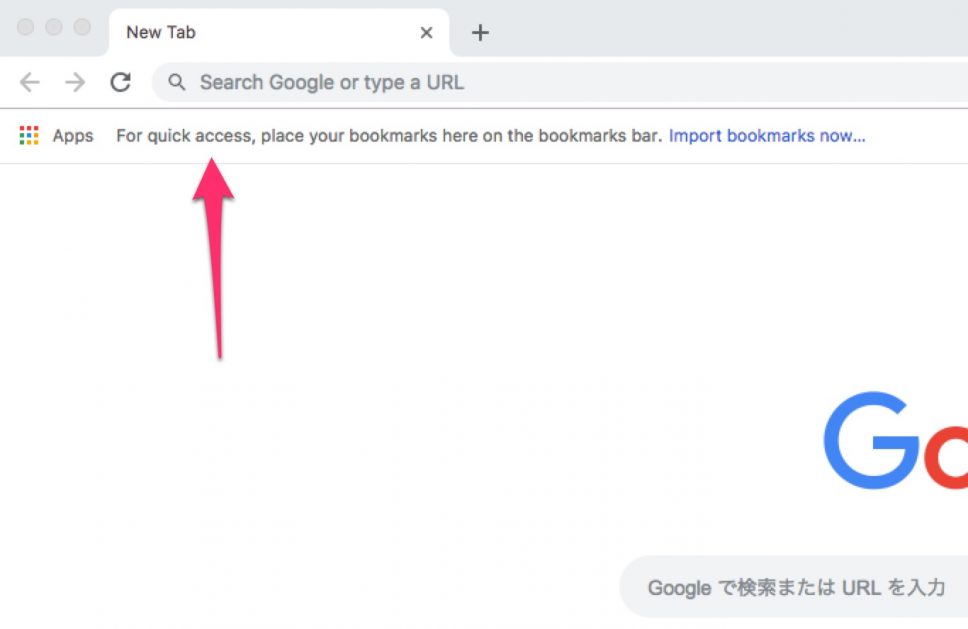Image resolution: width=968 pixels, height=629 pixels.
Task: Click the window zoom button beside the tab
Action: (82, 27)
